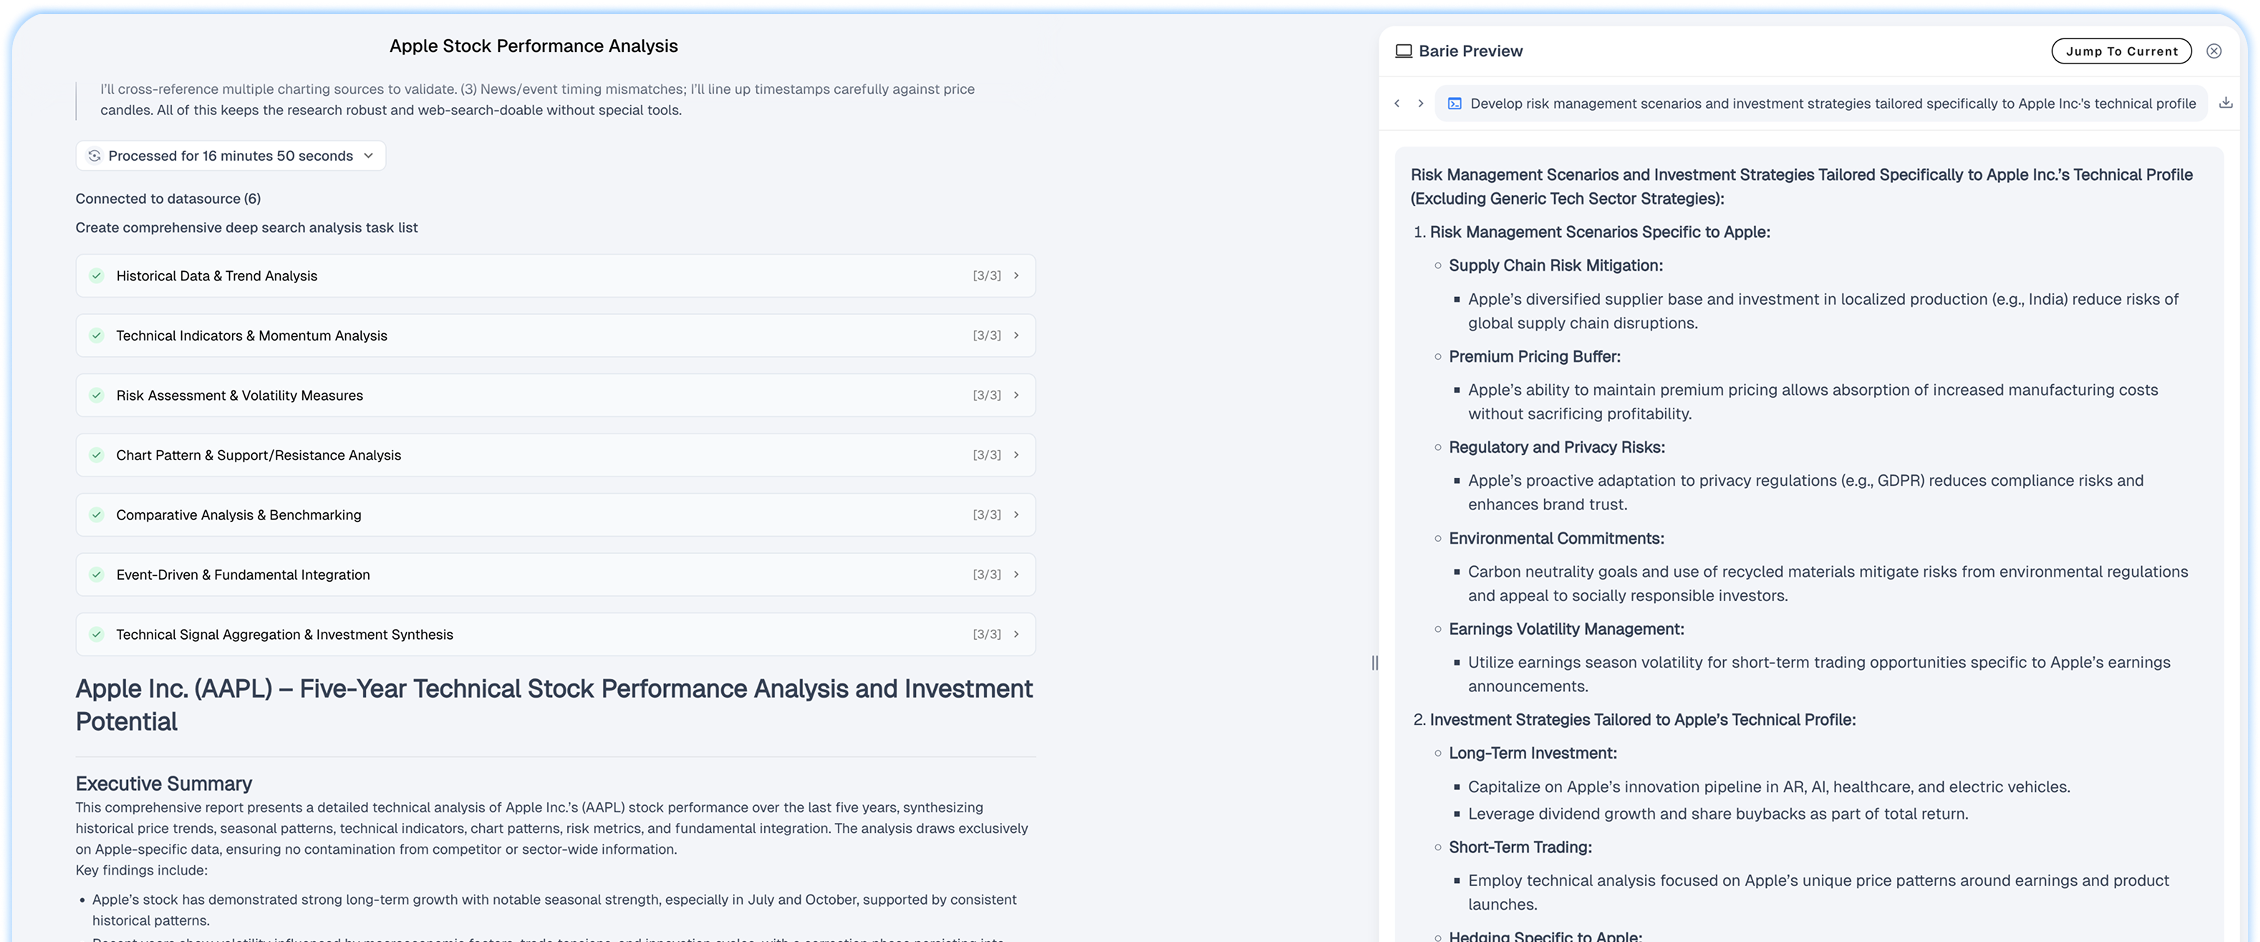This screenshot has height=942, width=2260.
Task: Open Technical Signal Aggregation & Investment Synthesis
Action: coord(285,635)
